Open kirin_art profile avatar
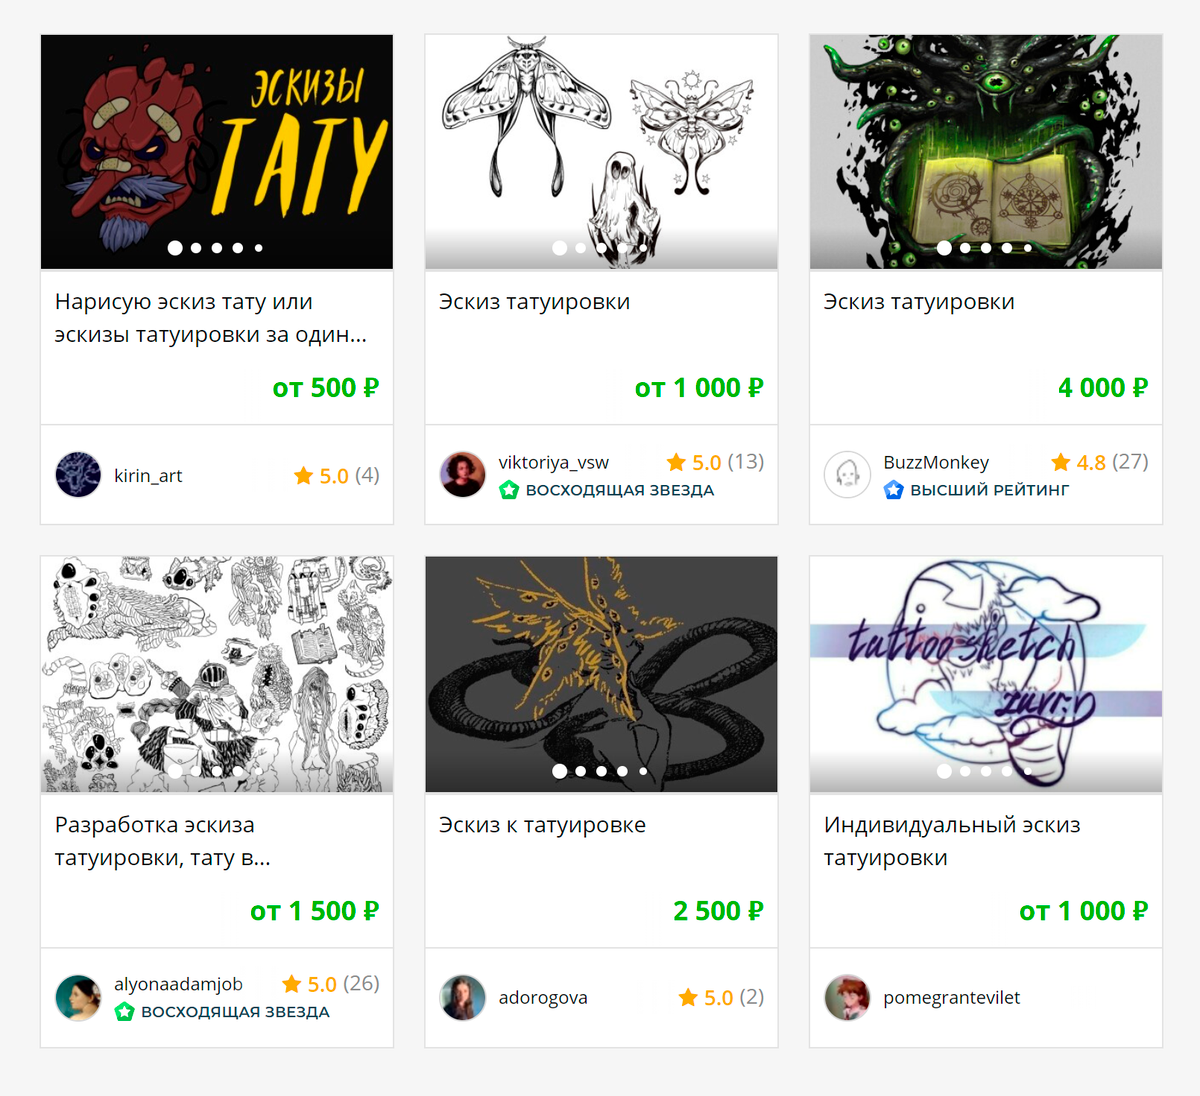Image resolution: width=1200 pixels, height=1096 pixels. pyautogui.click(x=78, y=475)
